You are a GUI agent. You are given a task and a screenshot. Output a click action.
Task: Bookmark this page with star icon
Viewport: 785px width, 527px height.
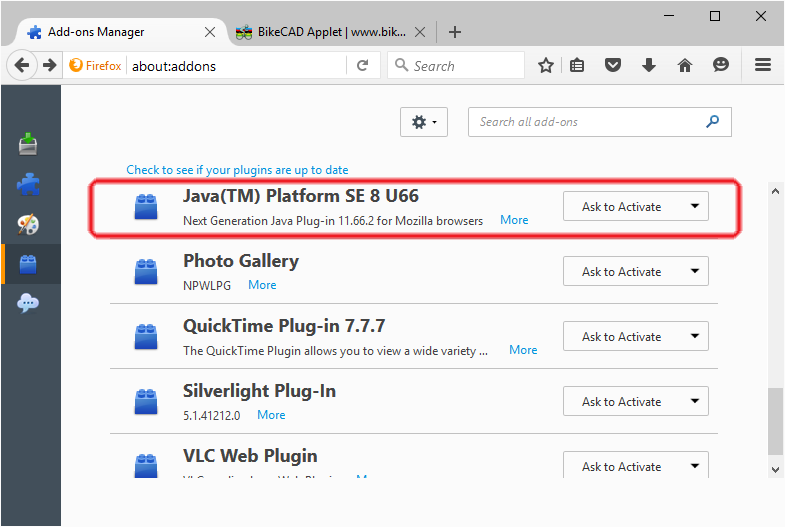click(546, 65)
